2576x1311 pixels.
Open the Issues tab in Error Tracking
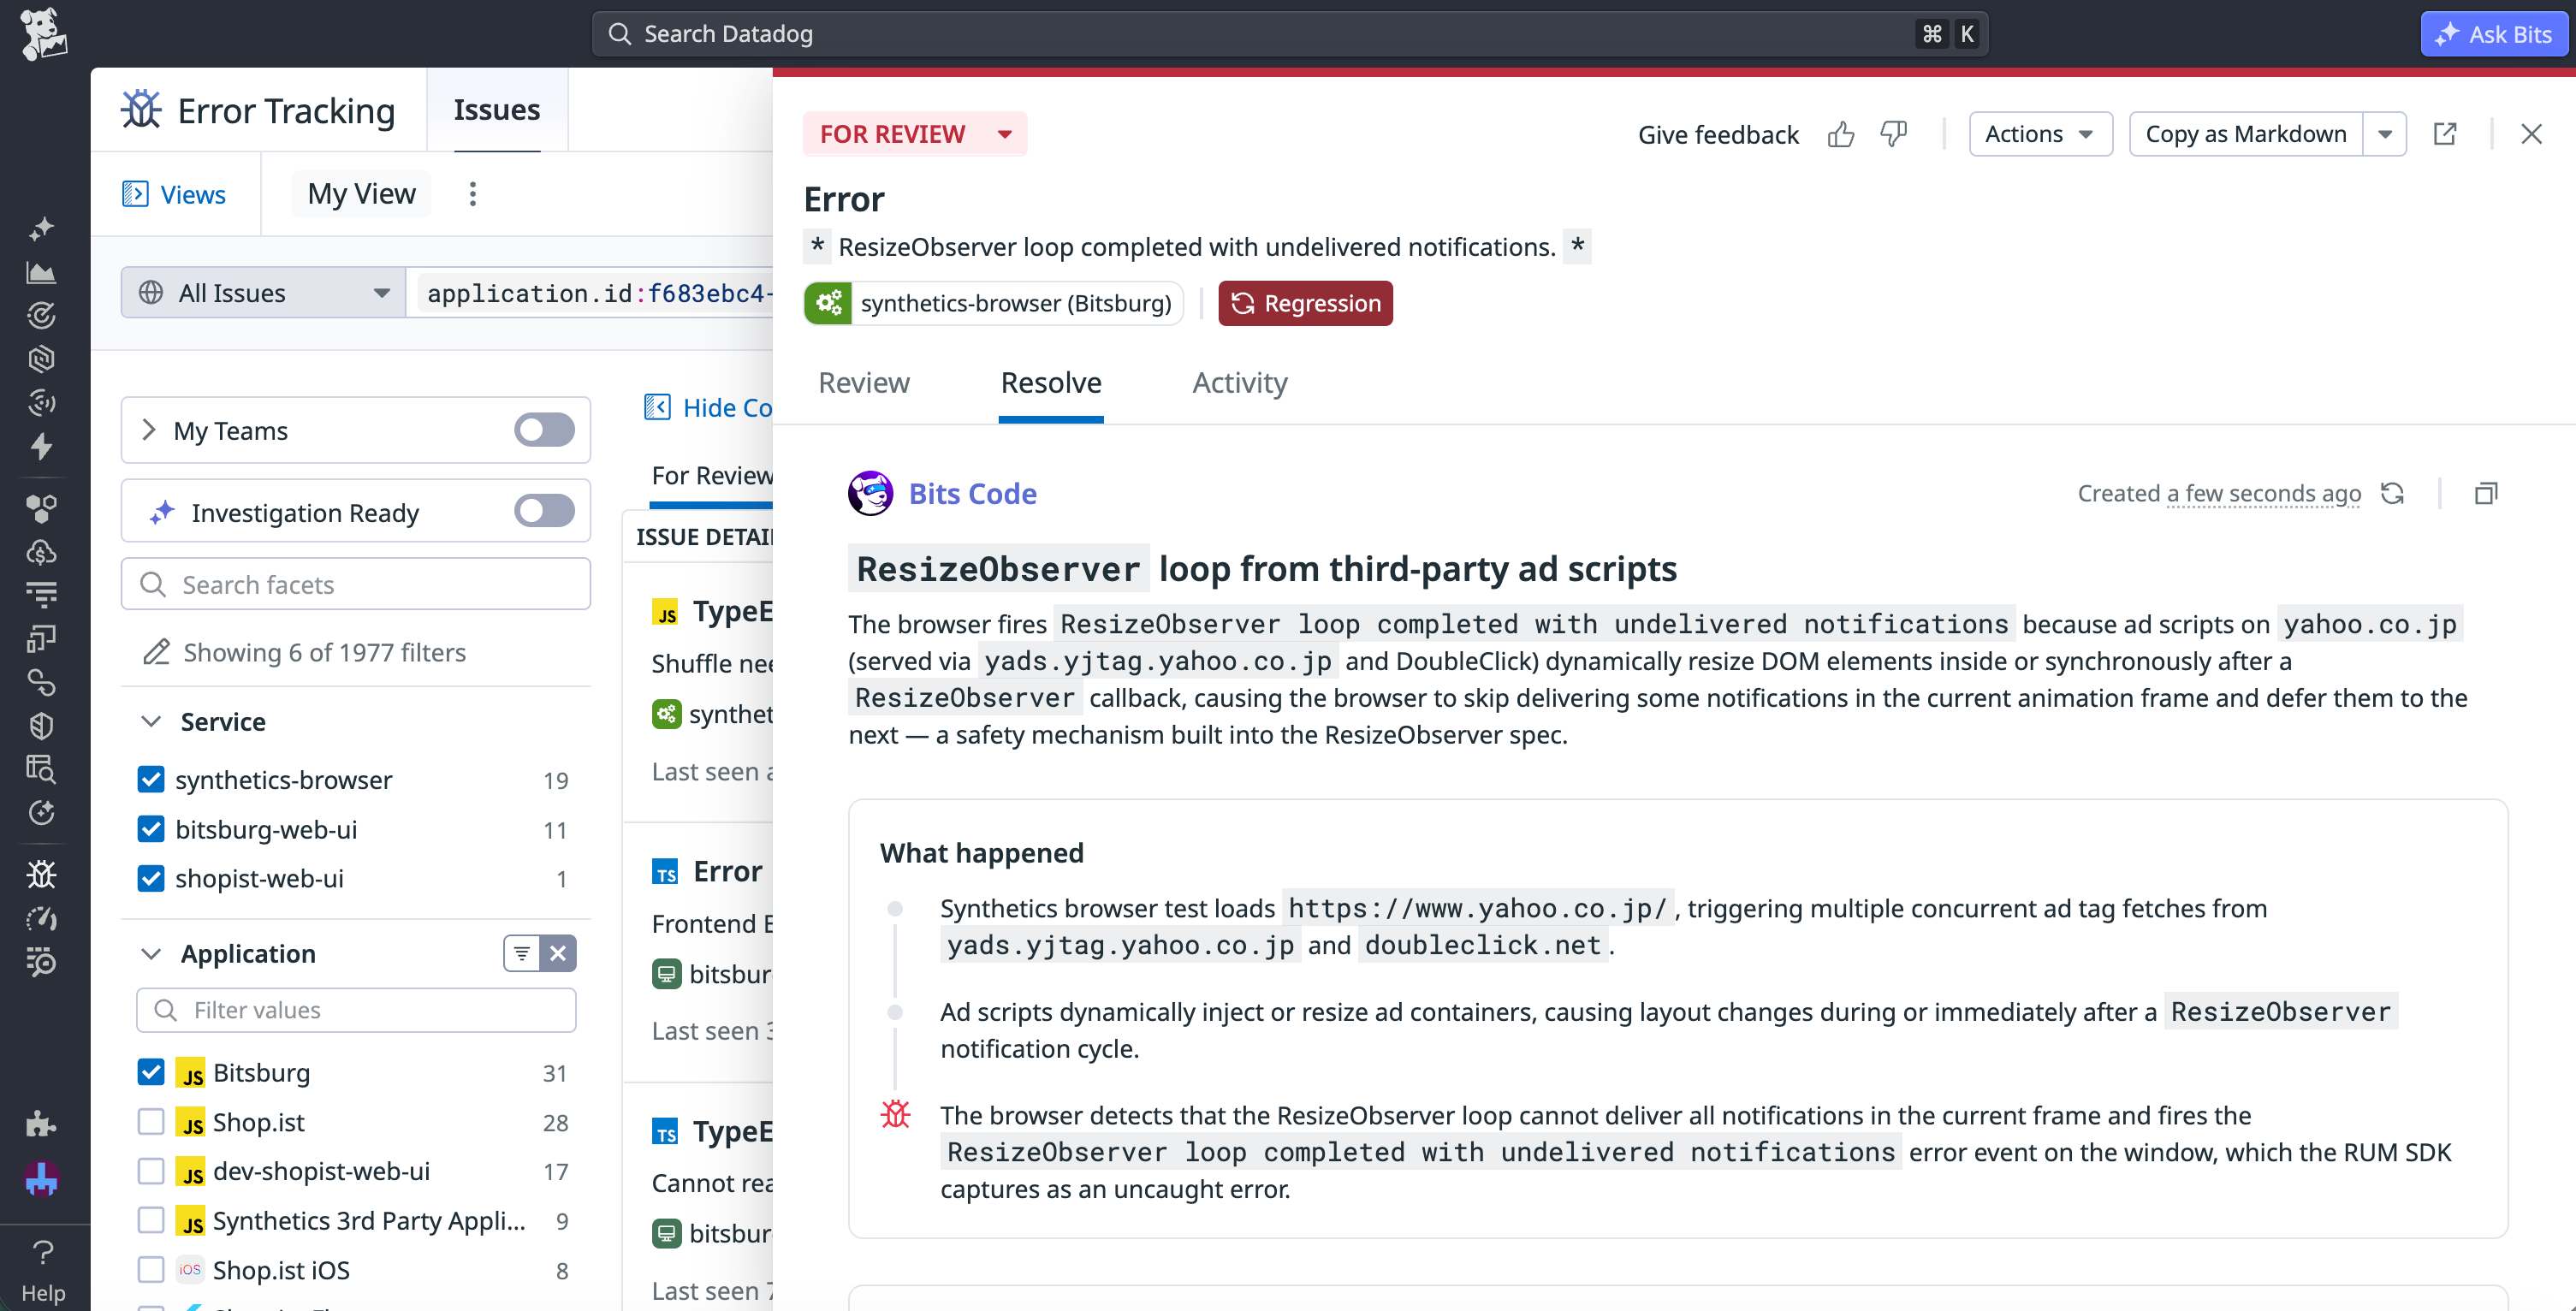497,110
